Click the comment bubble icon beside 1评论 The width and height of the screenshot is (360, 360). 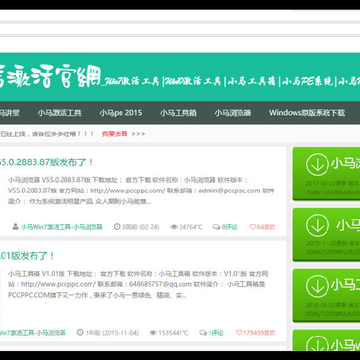[x=203, y=333]
